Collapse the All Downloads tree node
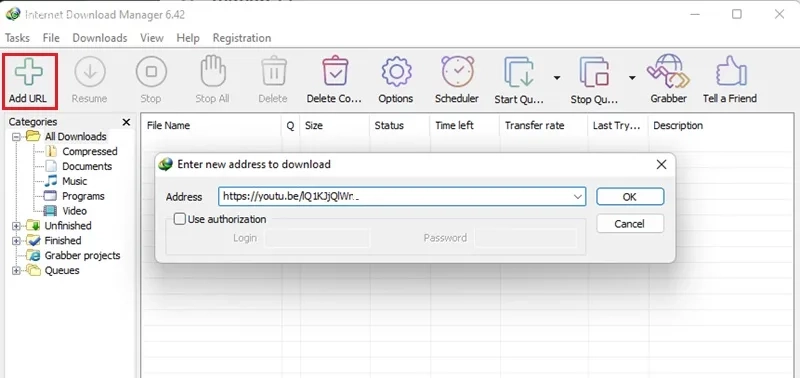 point(16,137)
